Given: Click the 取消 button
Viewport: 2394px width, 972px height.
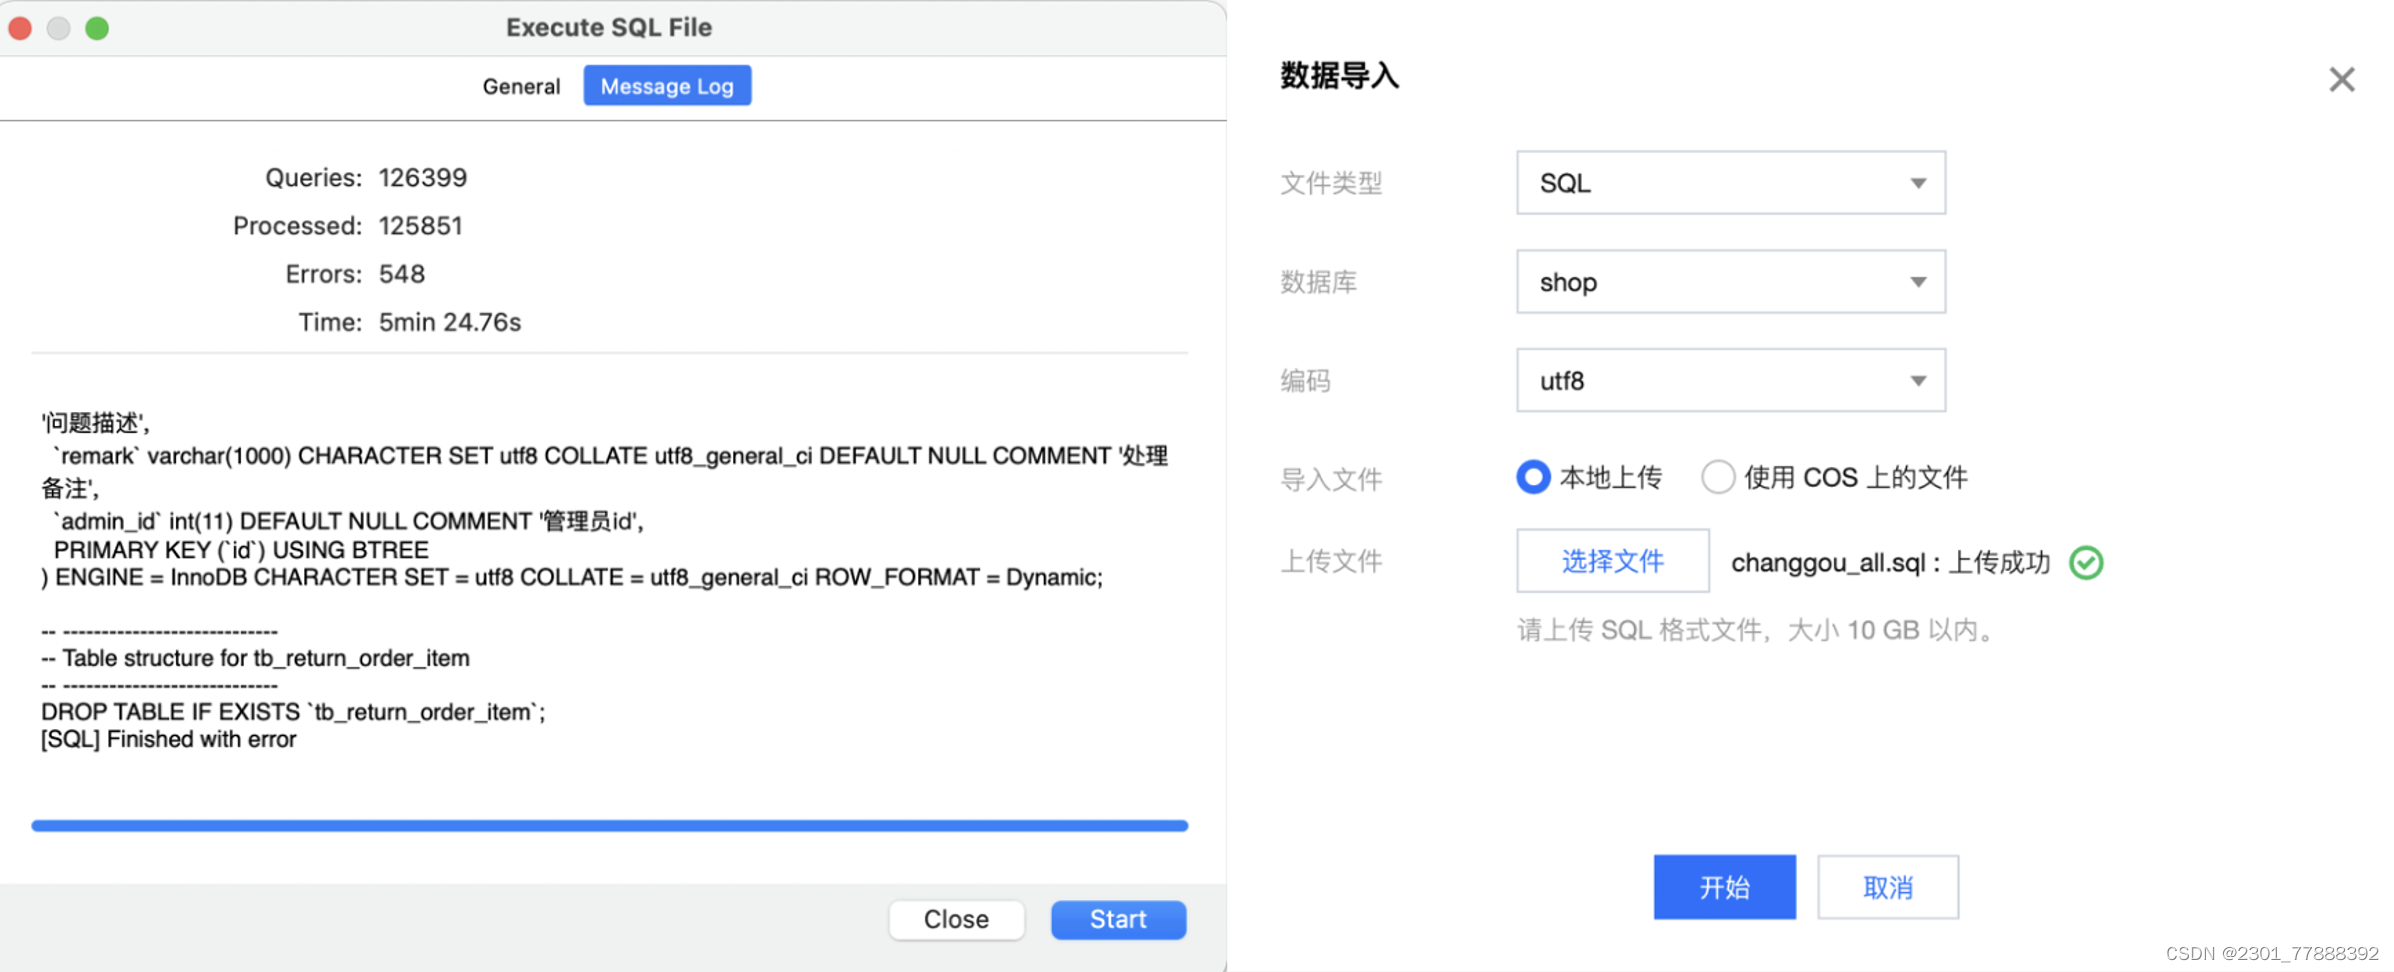Looking at the screenshot, I should (1888, 887).
